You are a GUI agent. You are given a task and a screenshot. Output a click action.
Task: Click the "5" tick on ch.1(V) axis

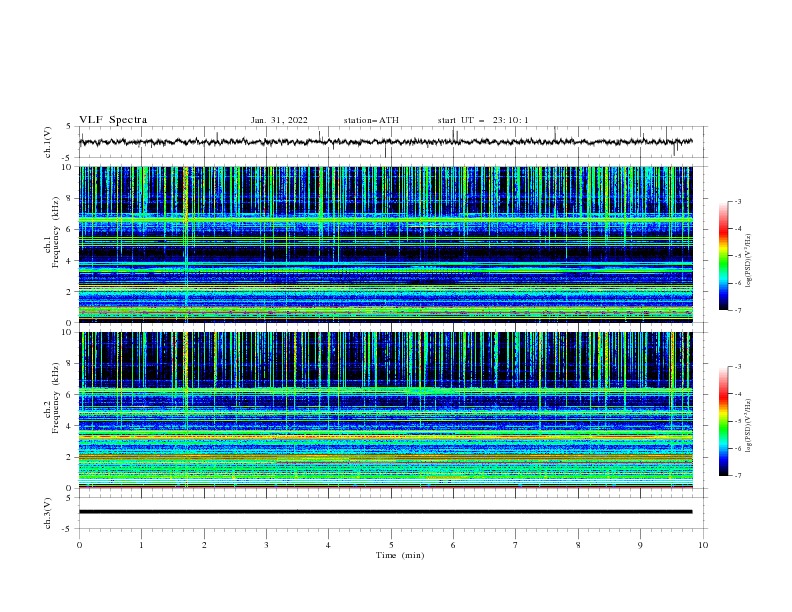69,127
